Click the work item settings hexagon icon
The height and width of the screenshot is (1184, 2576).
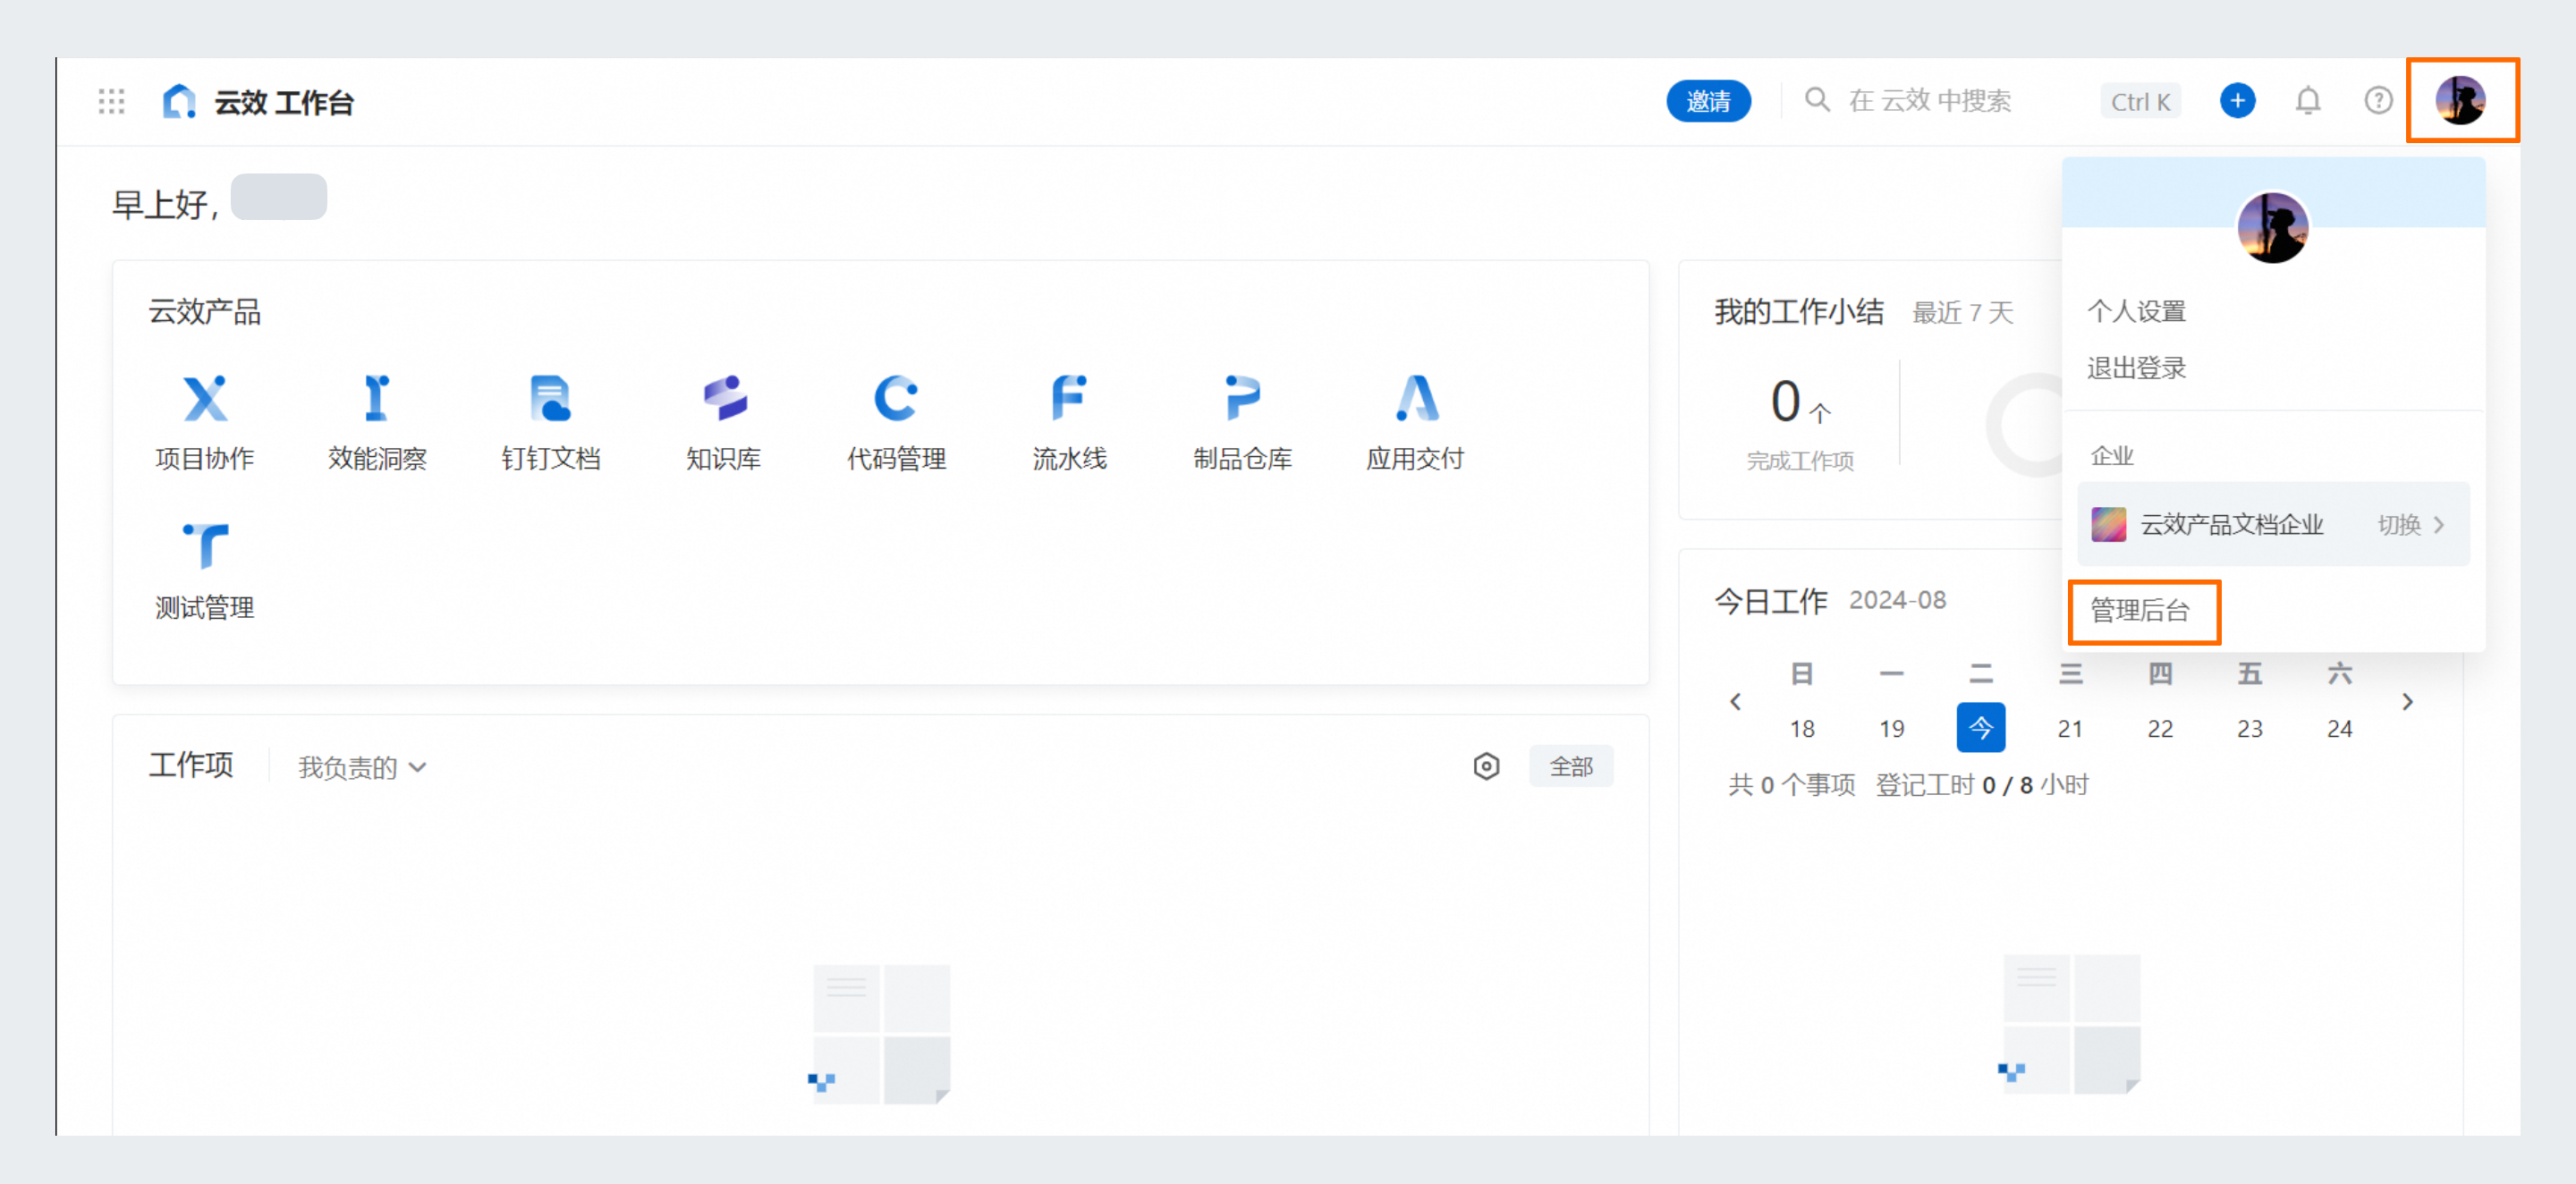tap(1486, 766)
